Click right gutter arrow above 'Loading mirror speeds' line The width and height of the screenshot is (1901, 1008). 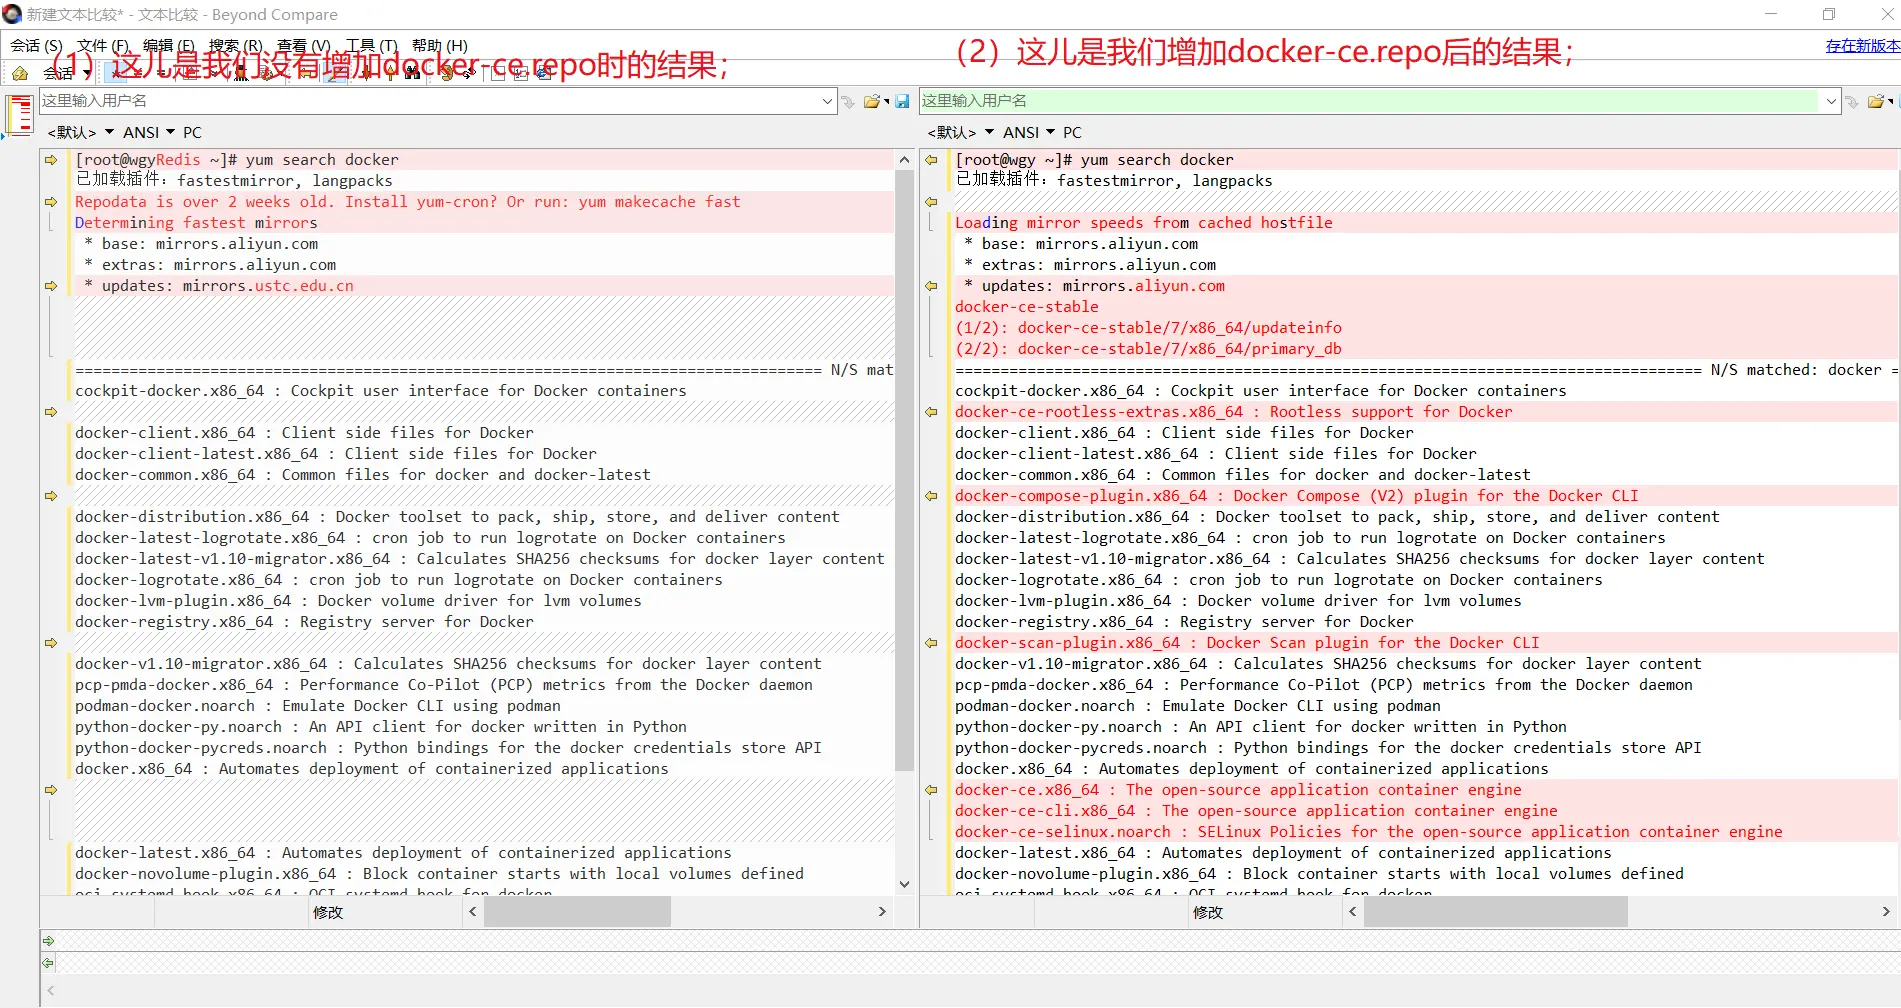point(931,202)
